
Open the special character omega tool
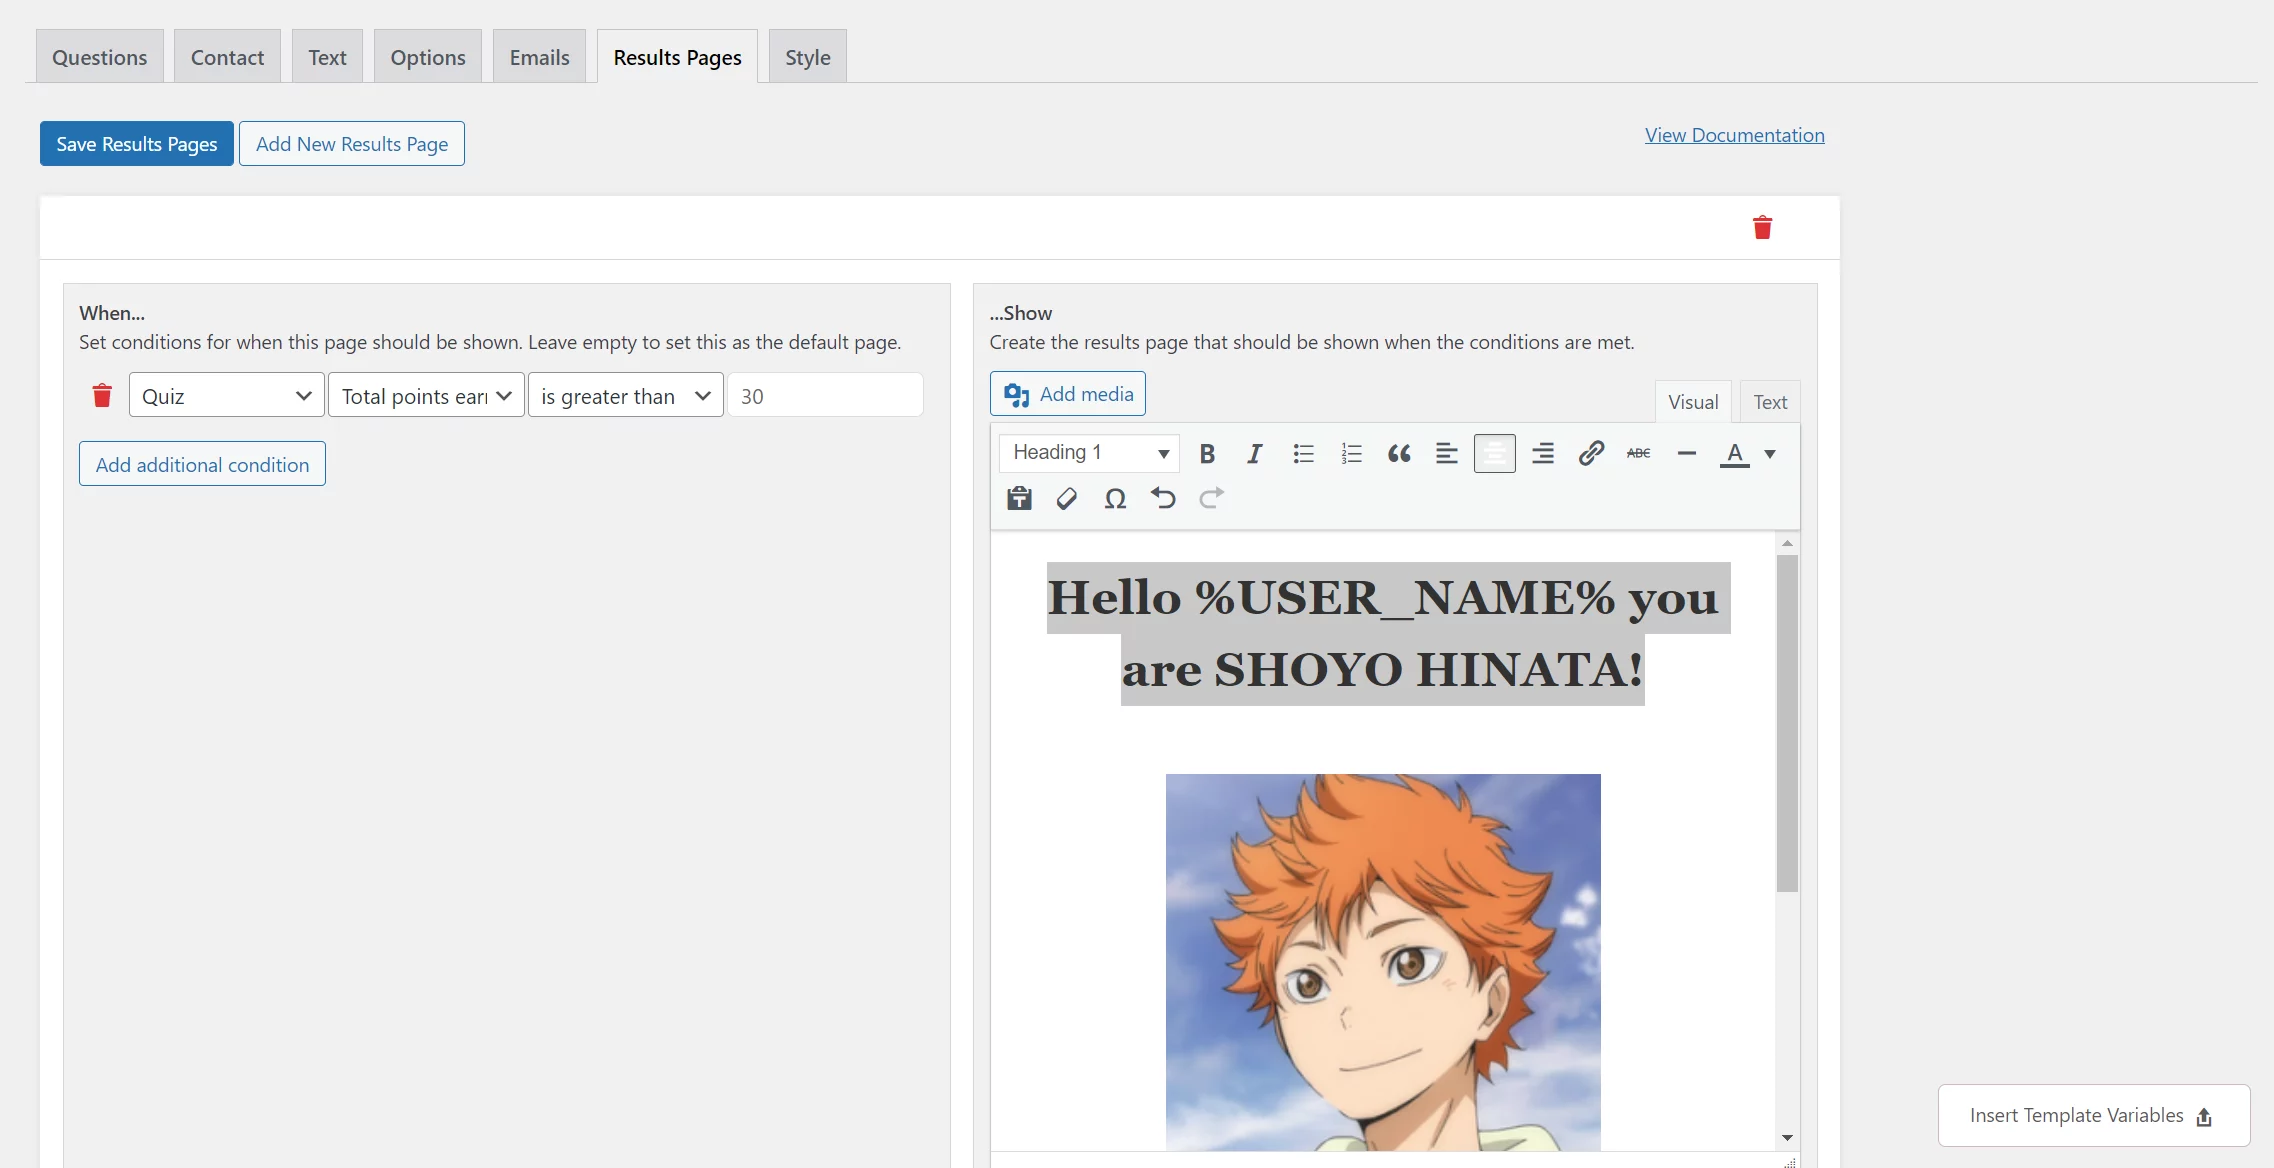click(1115, 498)
